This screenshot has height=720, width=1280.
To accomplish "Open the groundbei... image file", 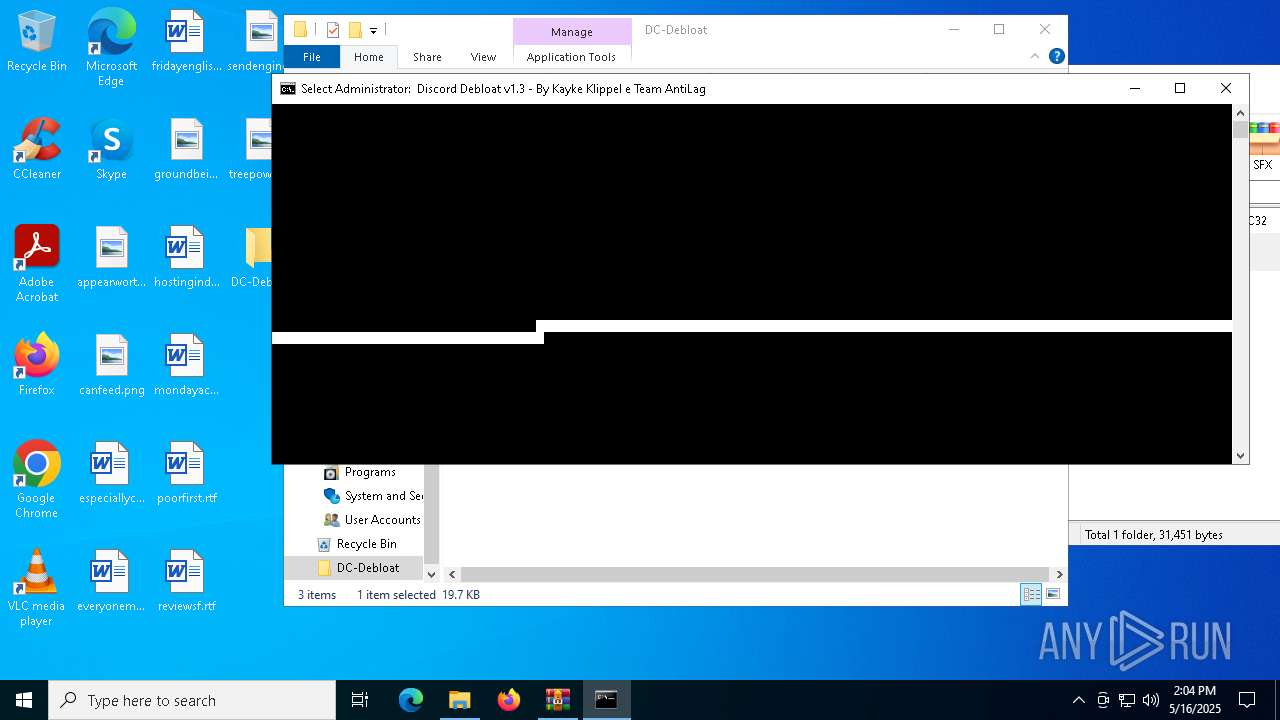I will (x=186, y=149).
